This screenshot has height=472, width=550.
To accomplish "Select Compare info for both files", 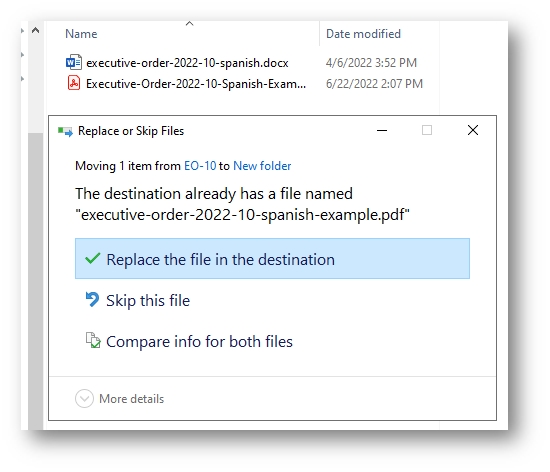I will [x=199, y=342].
